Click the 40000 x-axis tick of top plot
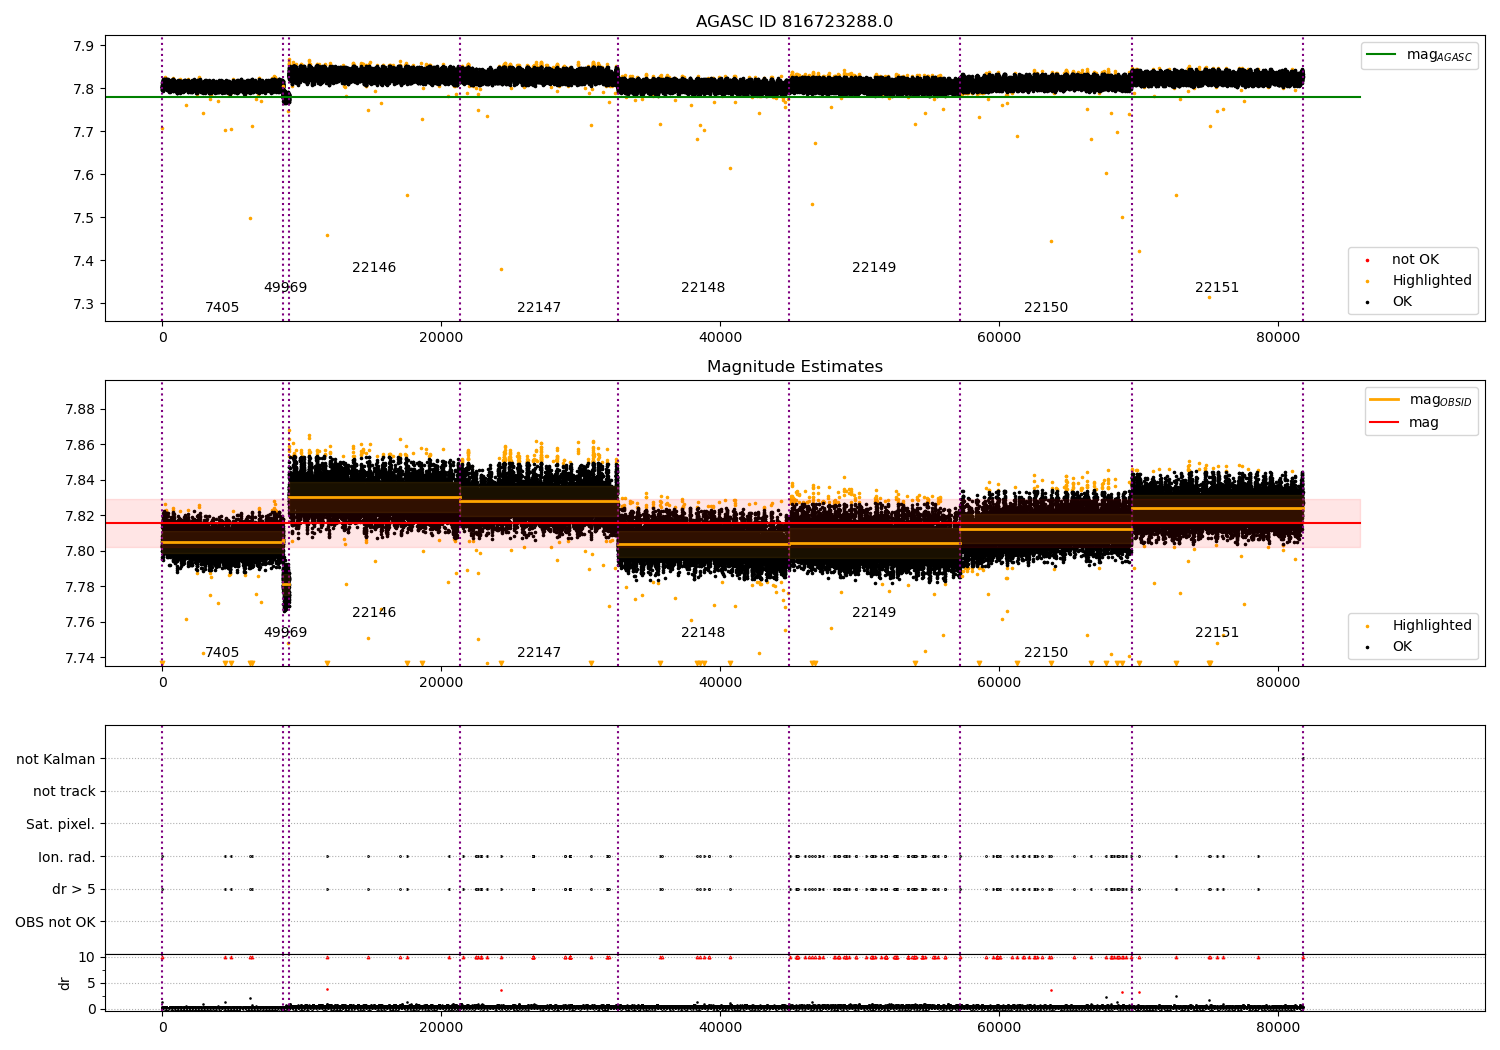This screenshot has height=1050, width=1500. click(x=720, y=338)
